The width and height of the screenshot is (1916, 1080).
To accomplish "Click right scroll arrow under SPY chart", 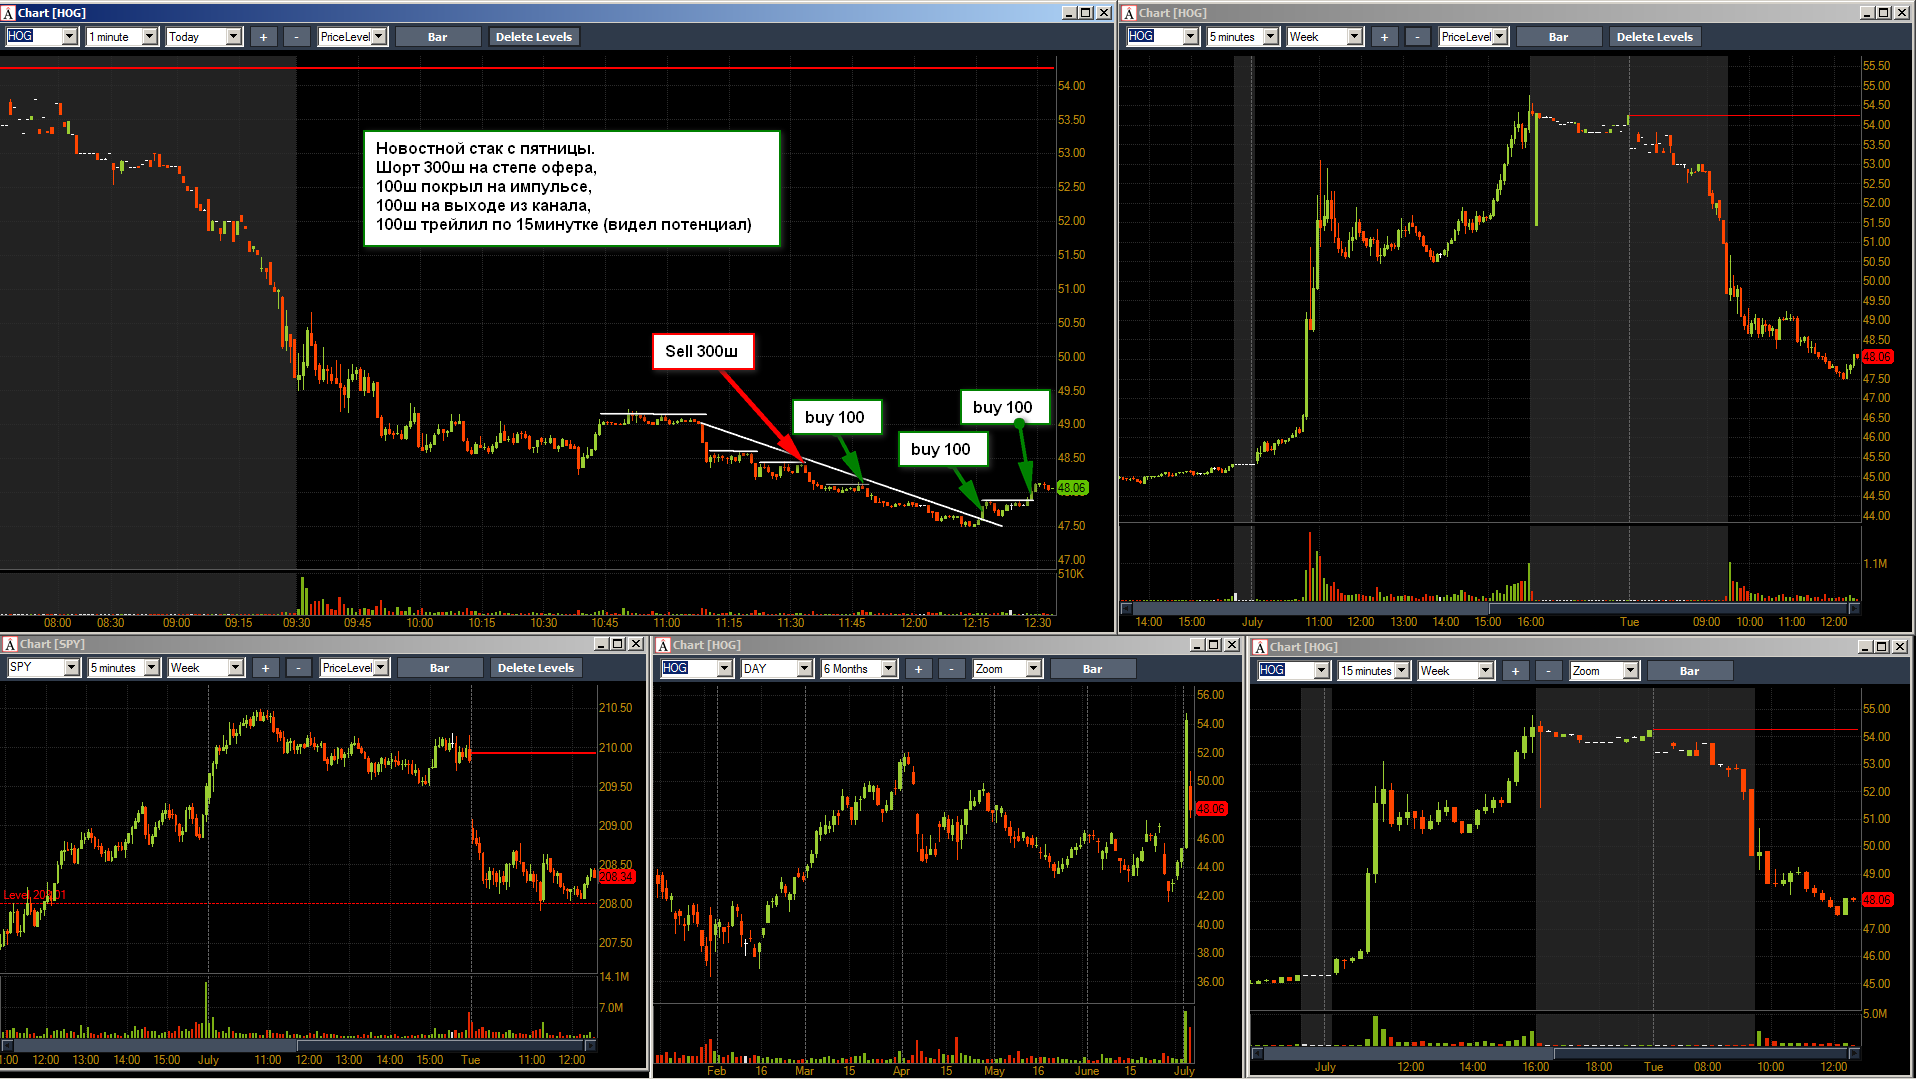I will tap(590, 1045).
